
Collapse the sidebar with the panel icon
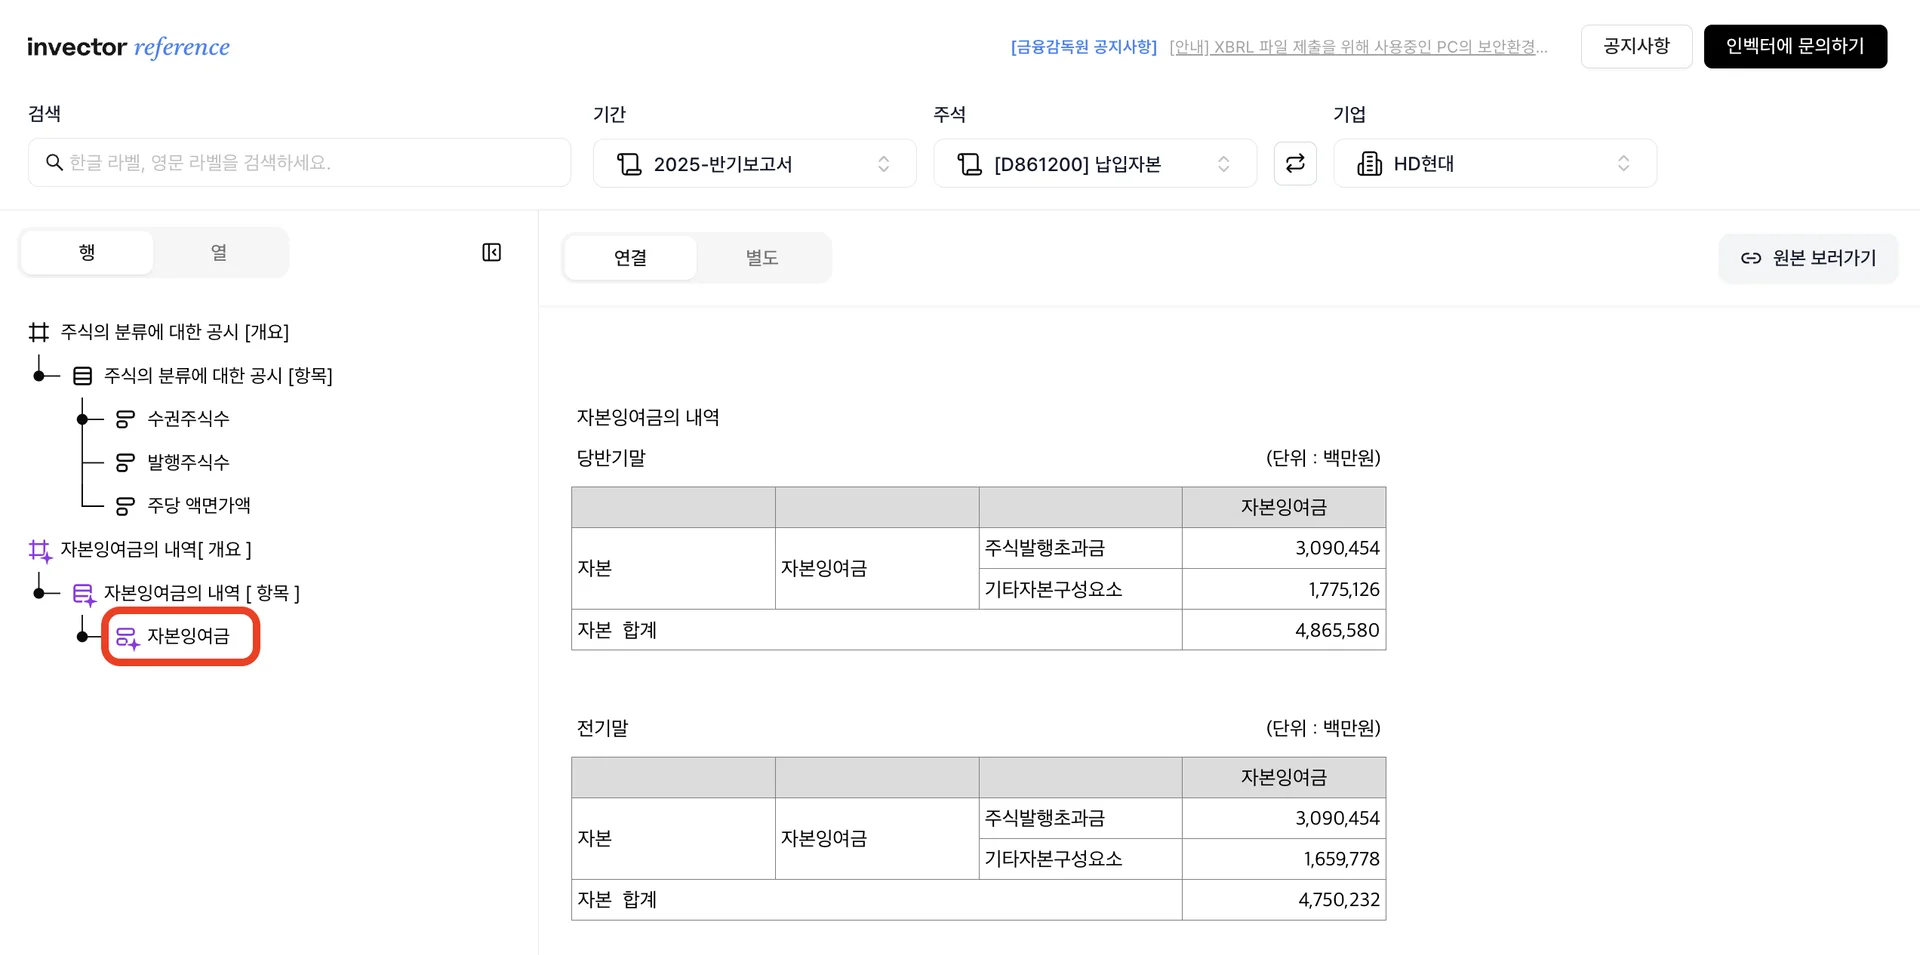coord(491,252)
